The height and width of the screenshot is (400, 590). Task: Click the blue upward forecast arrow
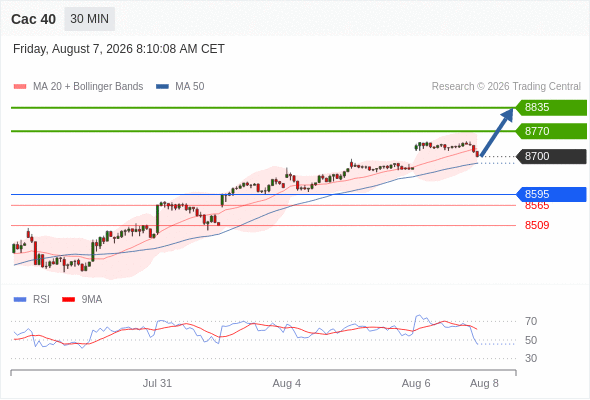tap(497, 132)
